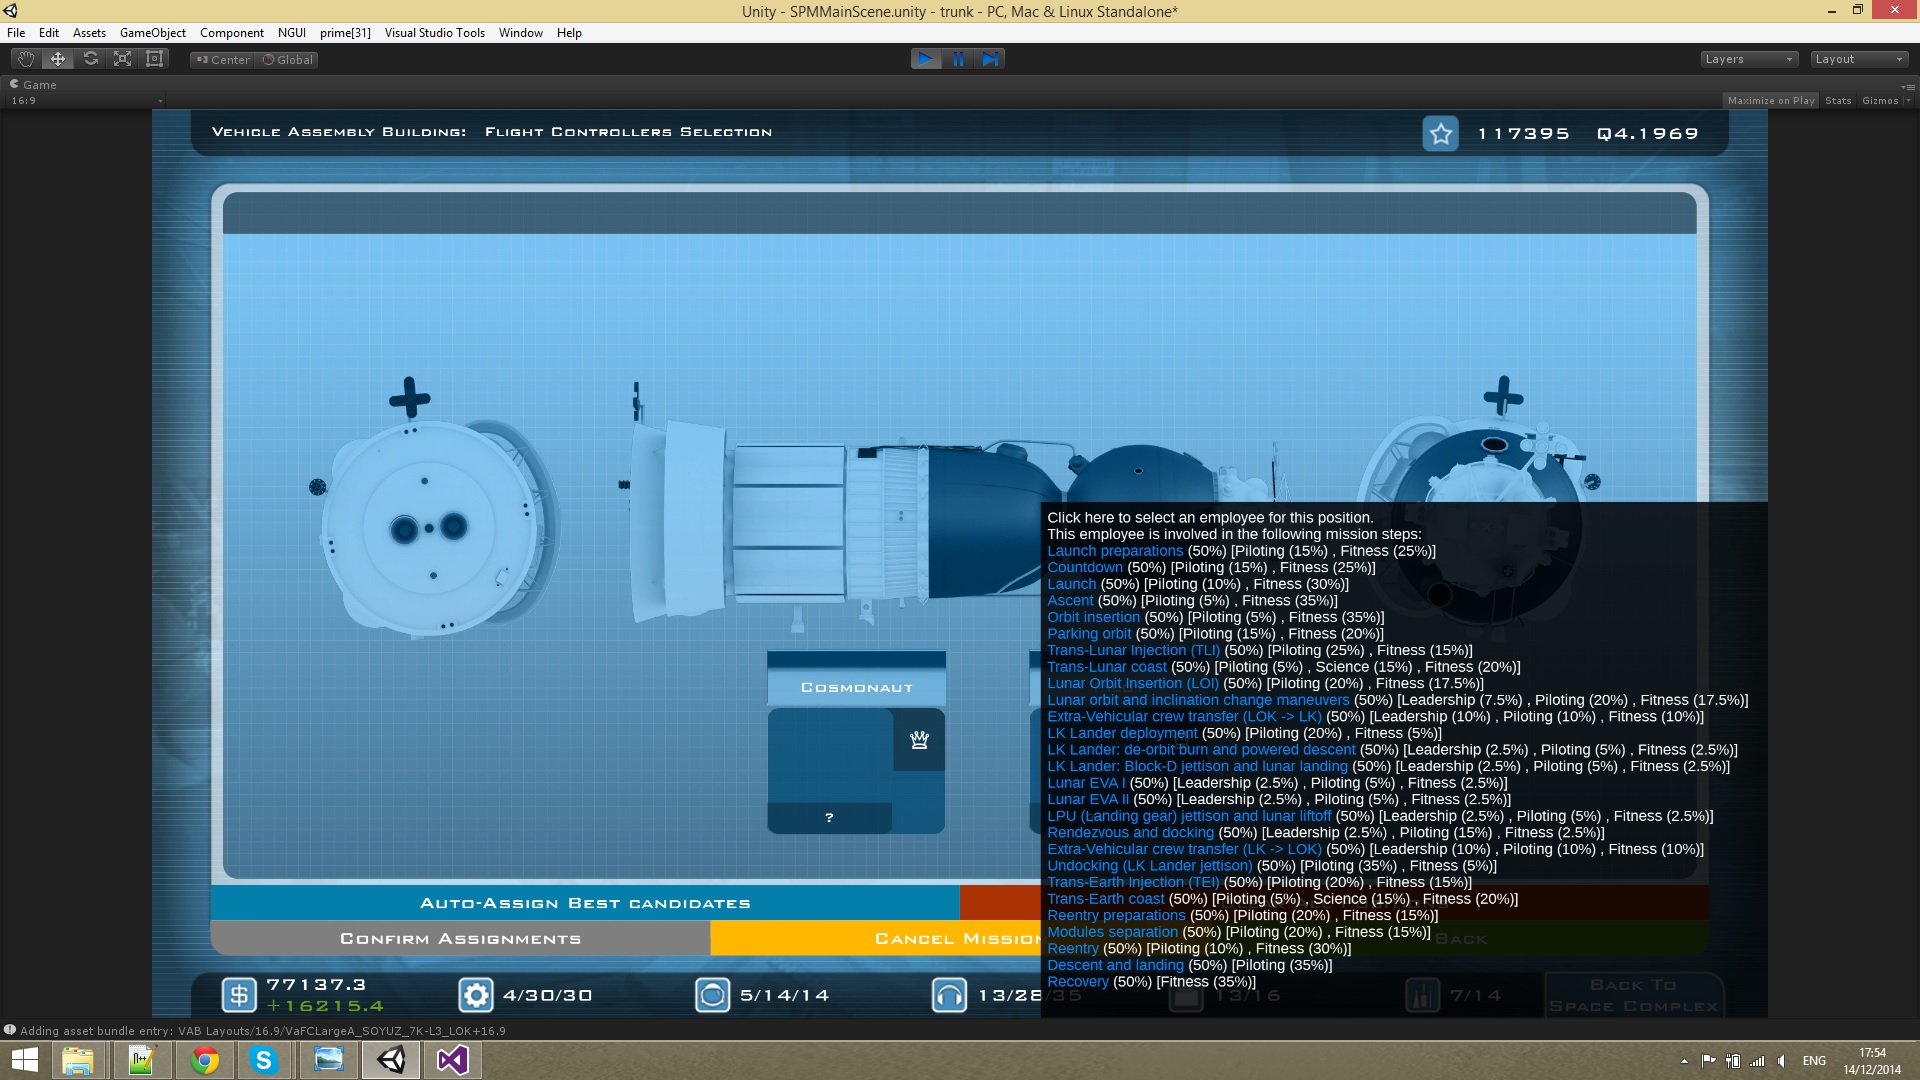The width and height of the screenshot is (1920, 1080).
Task: Open the Layers dropdown
Action: [x=1749, y=59]
